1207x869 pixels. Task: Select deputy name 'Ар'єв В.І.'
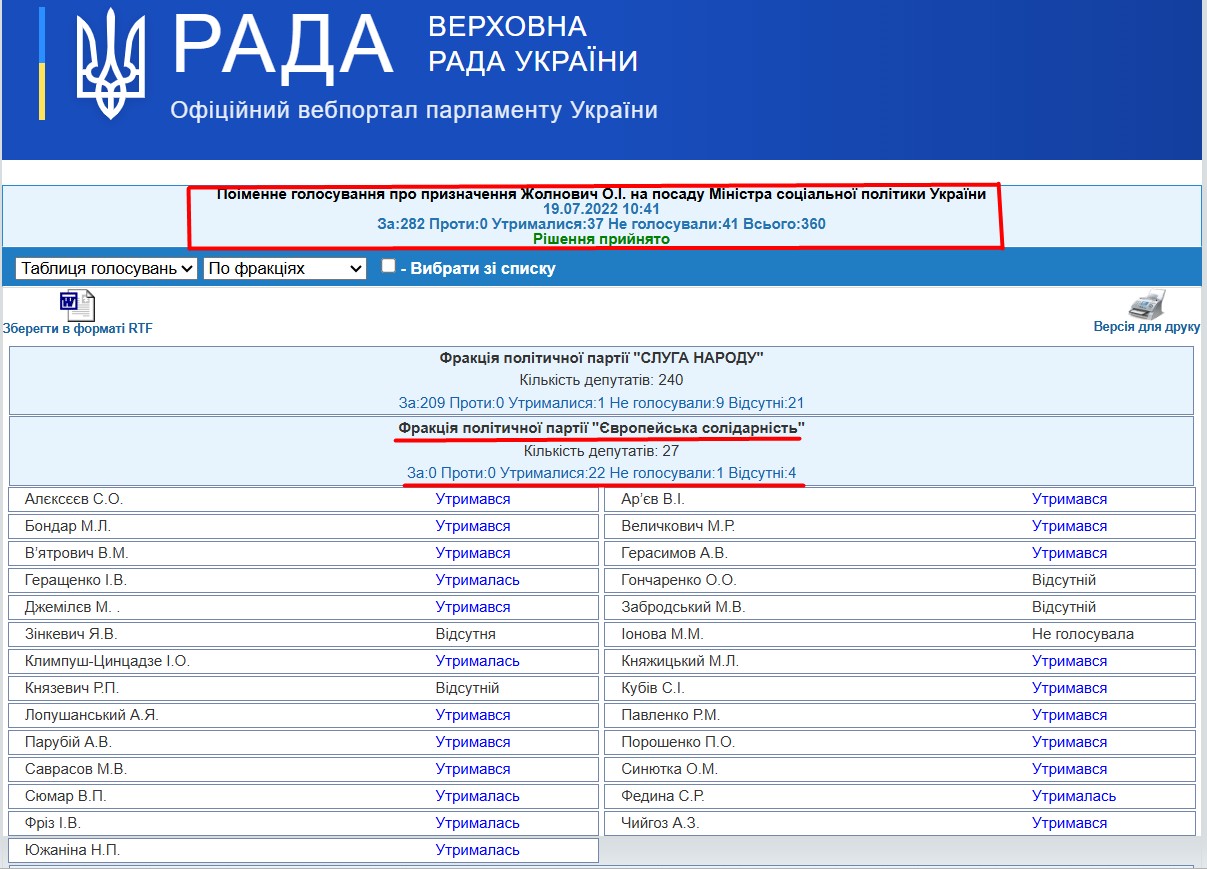tap(652, 499)
